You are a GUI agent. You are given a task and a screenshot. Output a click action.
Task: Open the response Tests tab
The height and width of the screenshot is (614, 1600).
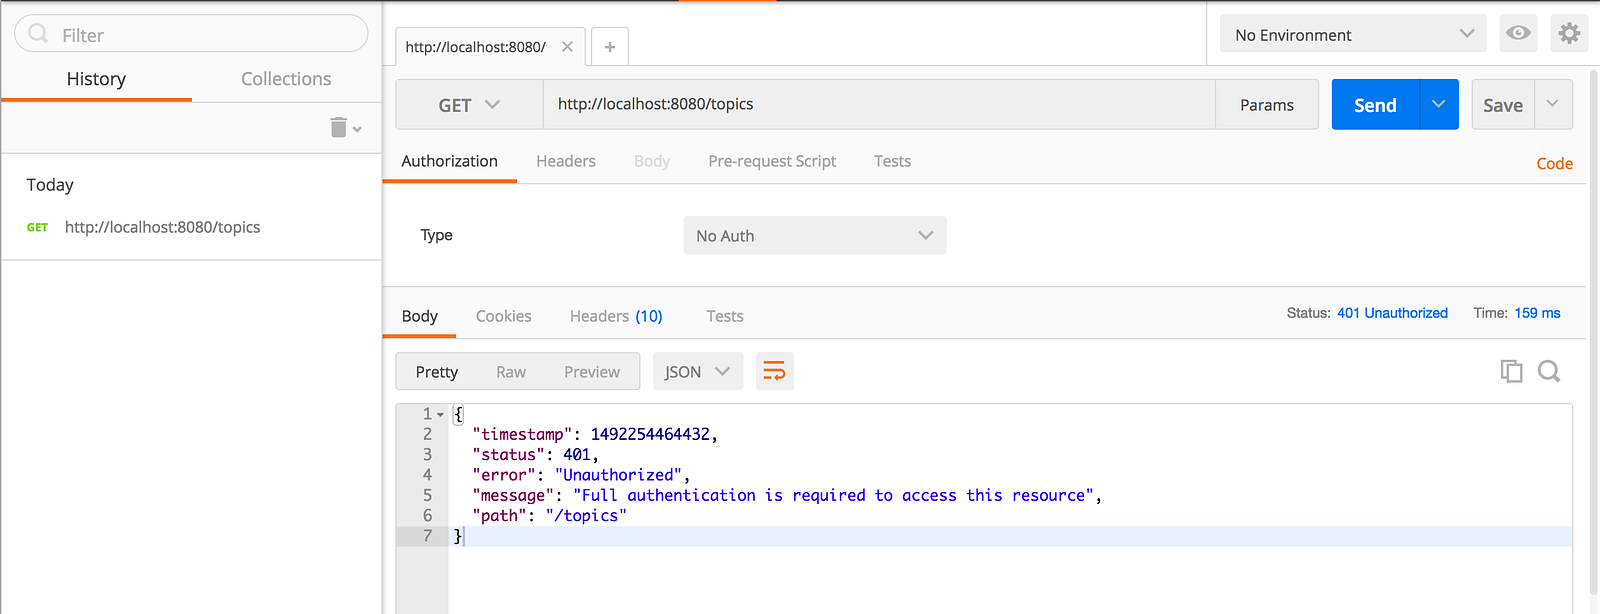coord(725,316)
